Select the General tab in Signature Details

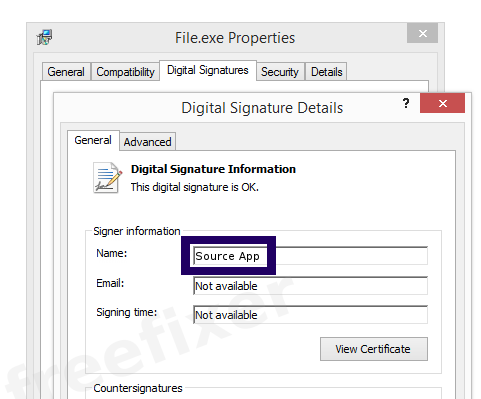pyautogui.click(x=93, y=140)
